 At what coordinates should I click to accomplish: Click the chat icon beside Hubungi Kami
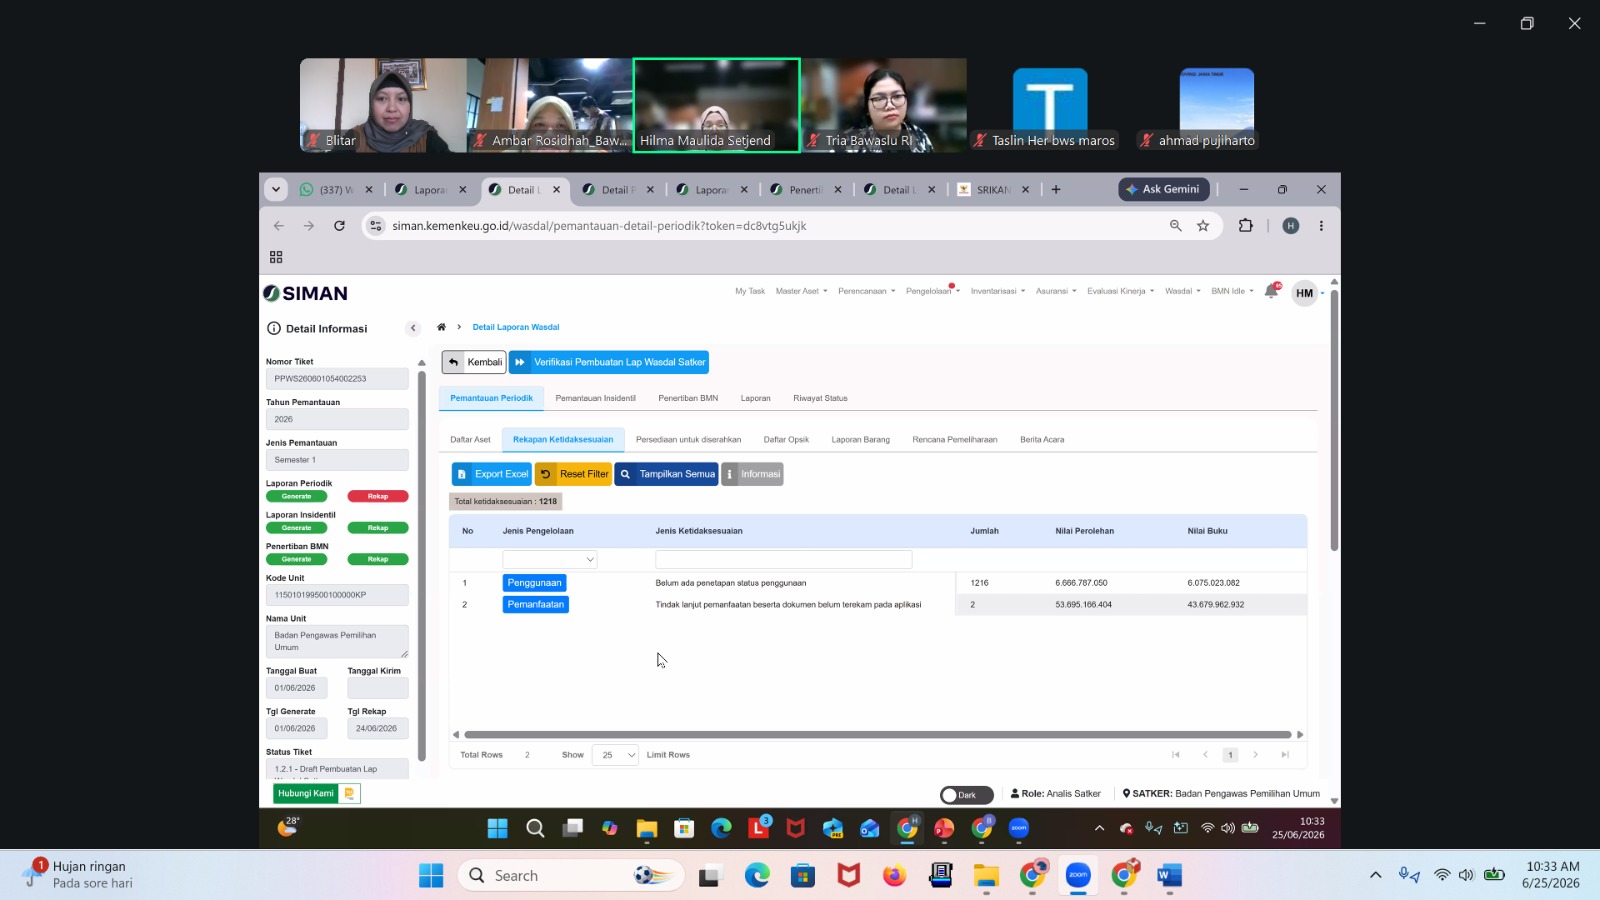[349, 793]
